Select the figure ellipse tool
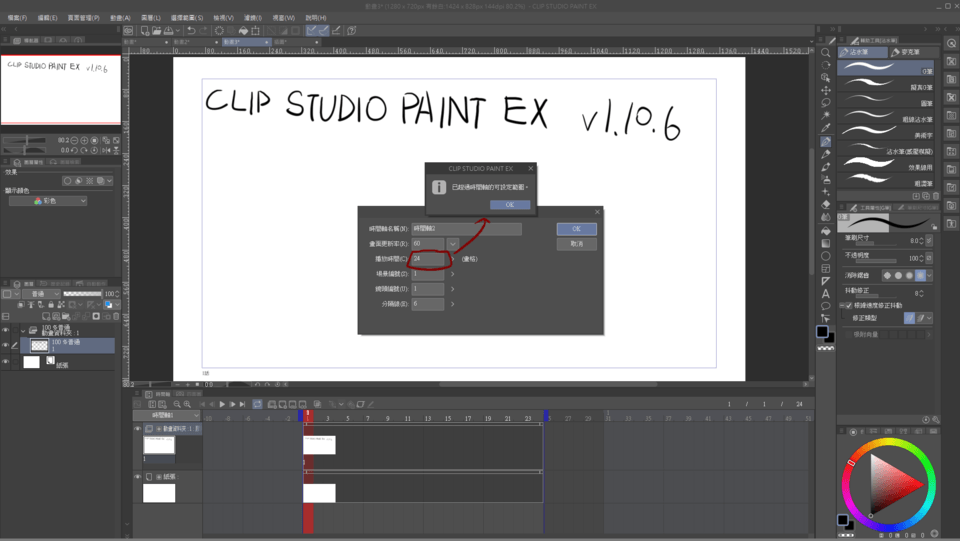The width and height of the screenshot is (960, 541). tap(825, 256)
